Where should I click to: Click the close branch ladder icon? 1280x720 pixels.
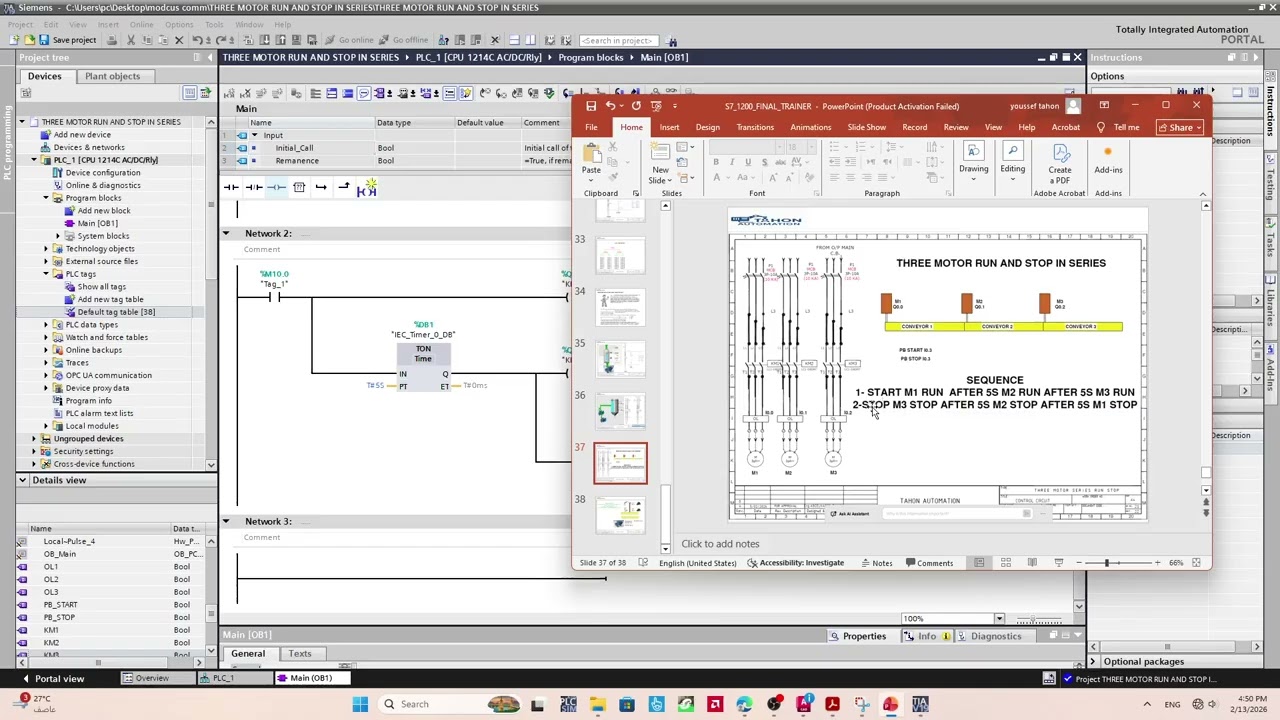343,187
